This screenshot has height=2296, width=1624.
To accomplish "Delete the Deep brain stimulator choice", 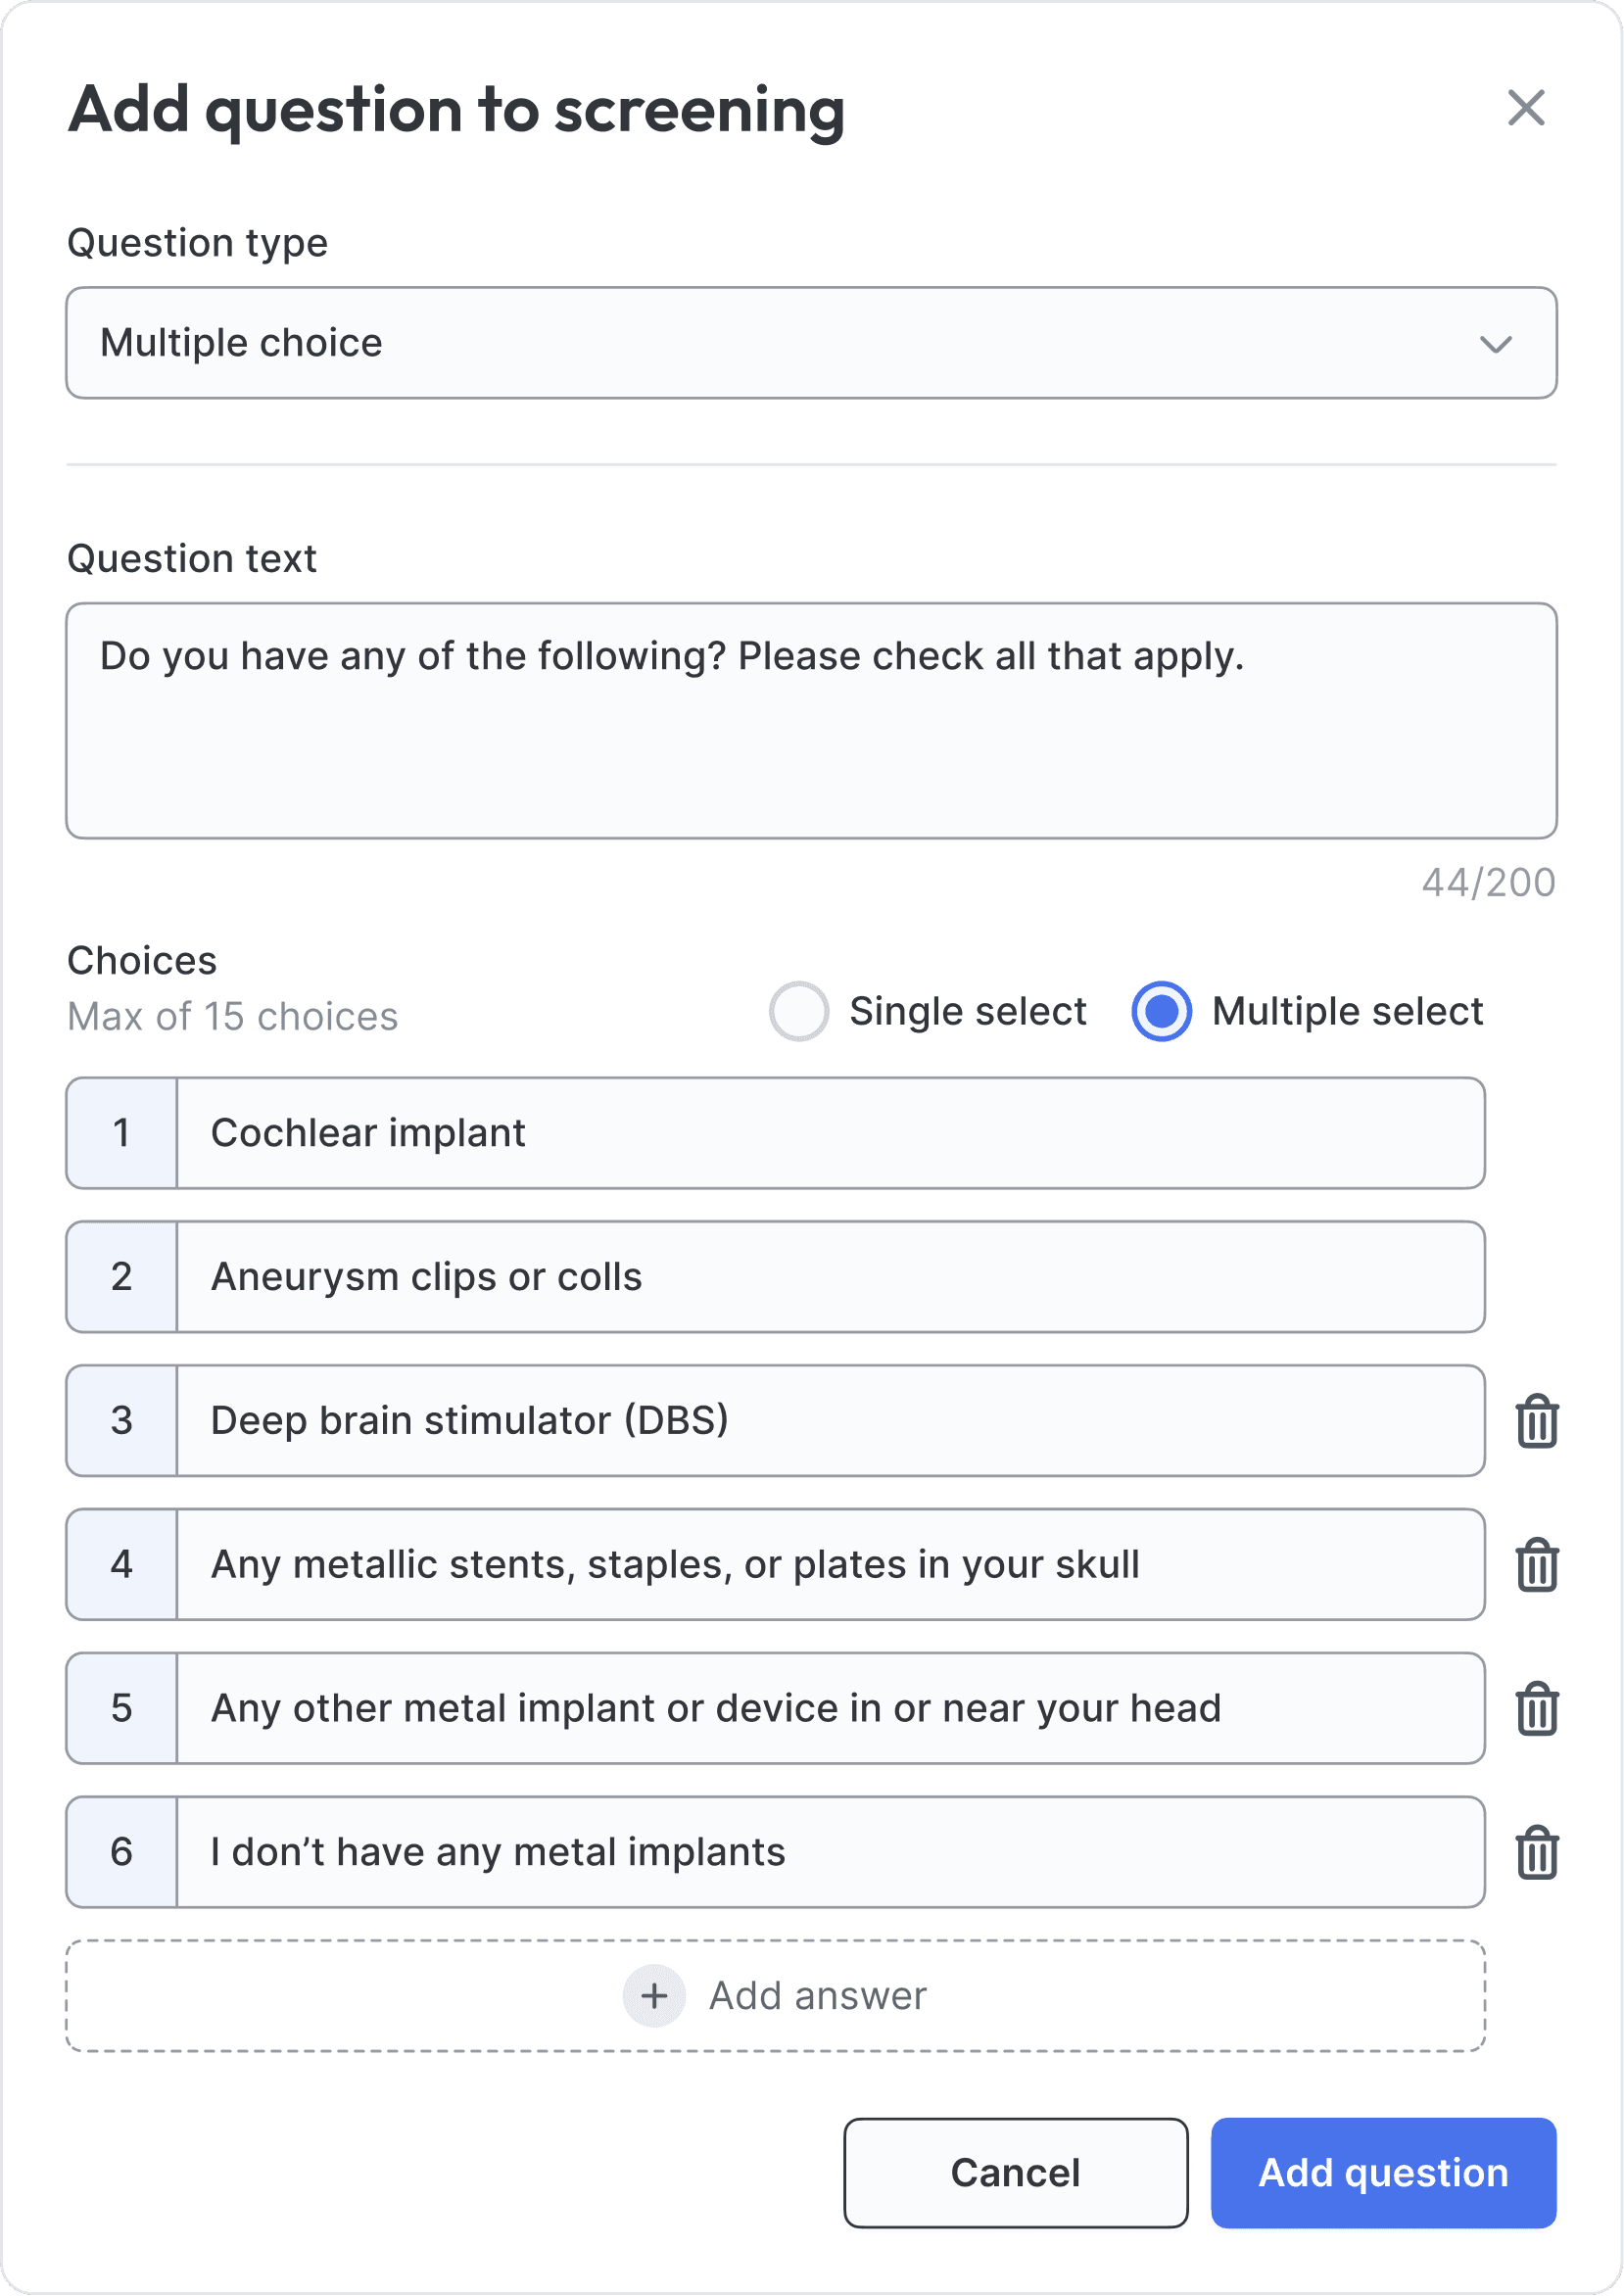I will pyautogui.click(x=1536, y=1421).
